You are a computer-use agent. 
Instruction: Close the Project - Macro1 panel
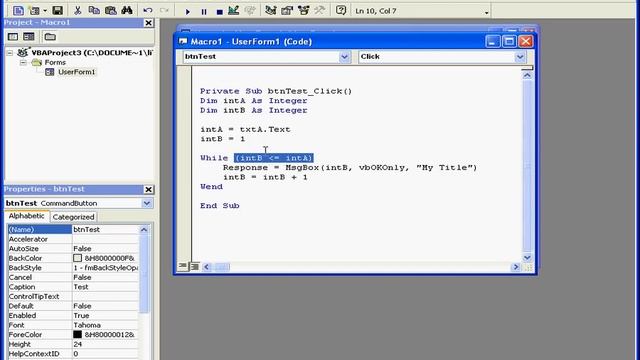click(x=149, y=23)
